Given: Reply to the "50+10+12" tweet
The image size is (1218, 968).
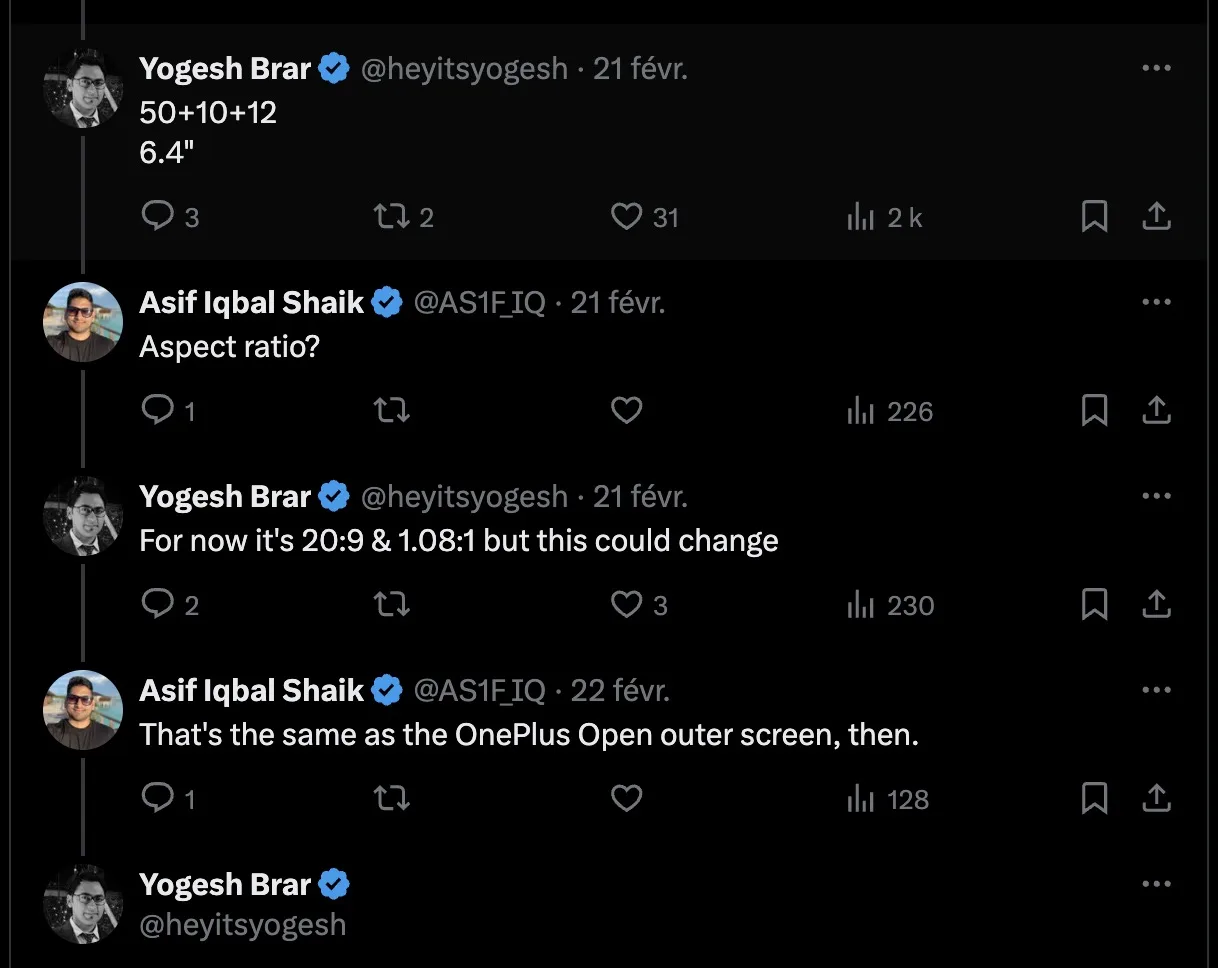Looking at the screenshot, I should click(x=158, y=216).
